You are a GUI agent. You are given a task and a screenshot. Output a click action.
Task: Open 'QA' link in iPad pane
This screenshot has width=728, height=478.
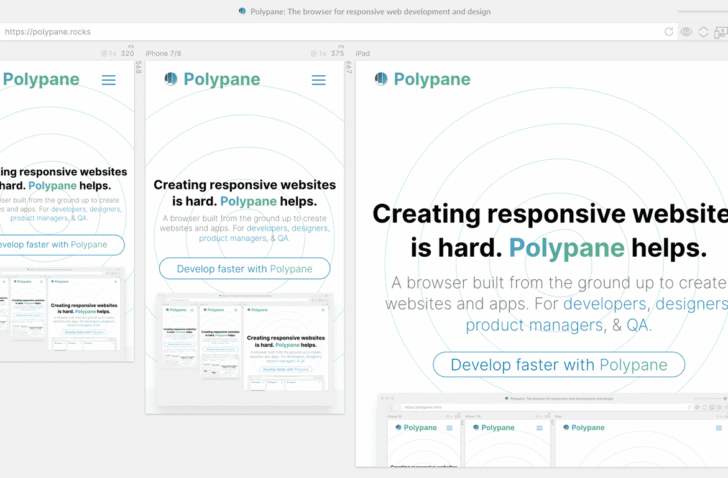coord(637,325)
